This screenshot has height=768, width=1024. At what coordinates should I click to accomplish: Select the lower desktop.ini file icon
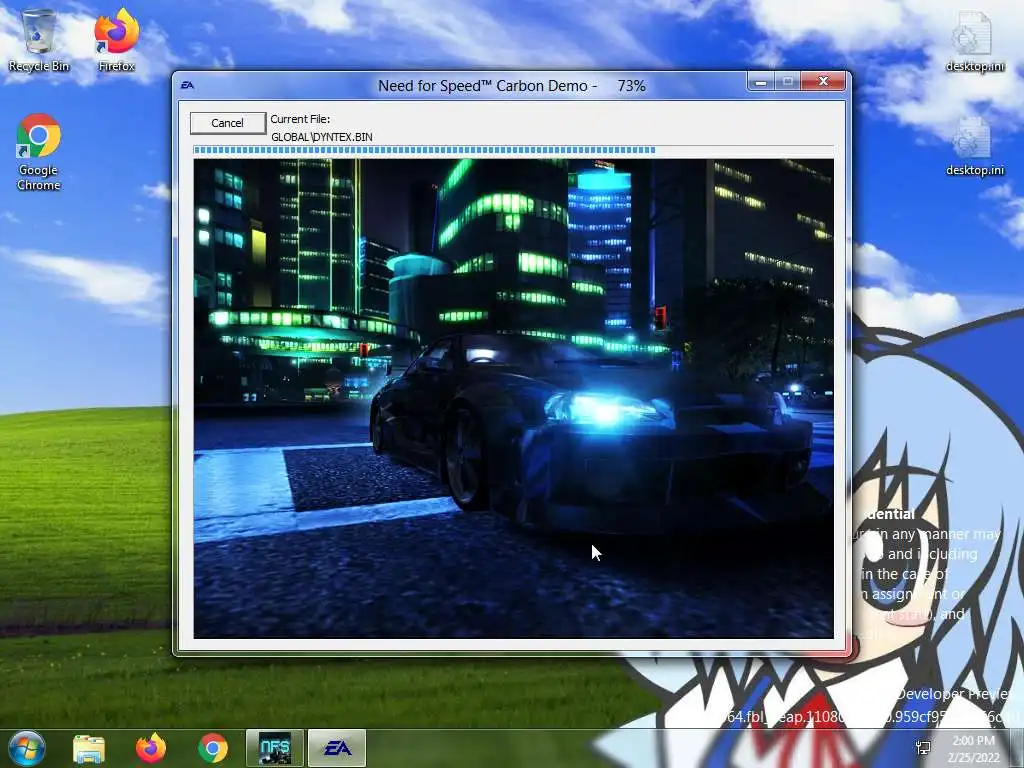click(974, 147)
